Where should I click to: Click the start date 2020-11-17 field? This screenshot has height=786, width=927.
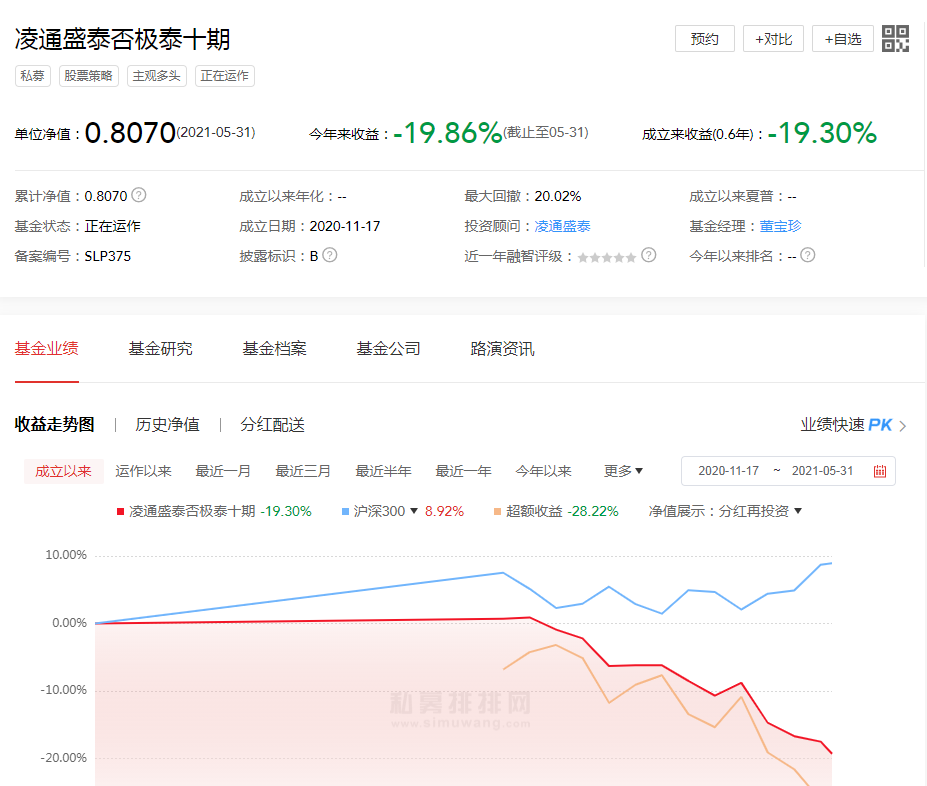point(728,471)
